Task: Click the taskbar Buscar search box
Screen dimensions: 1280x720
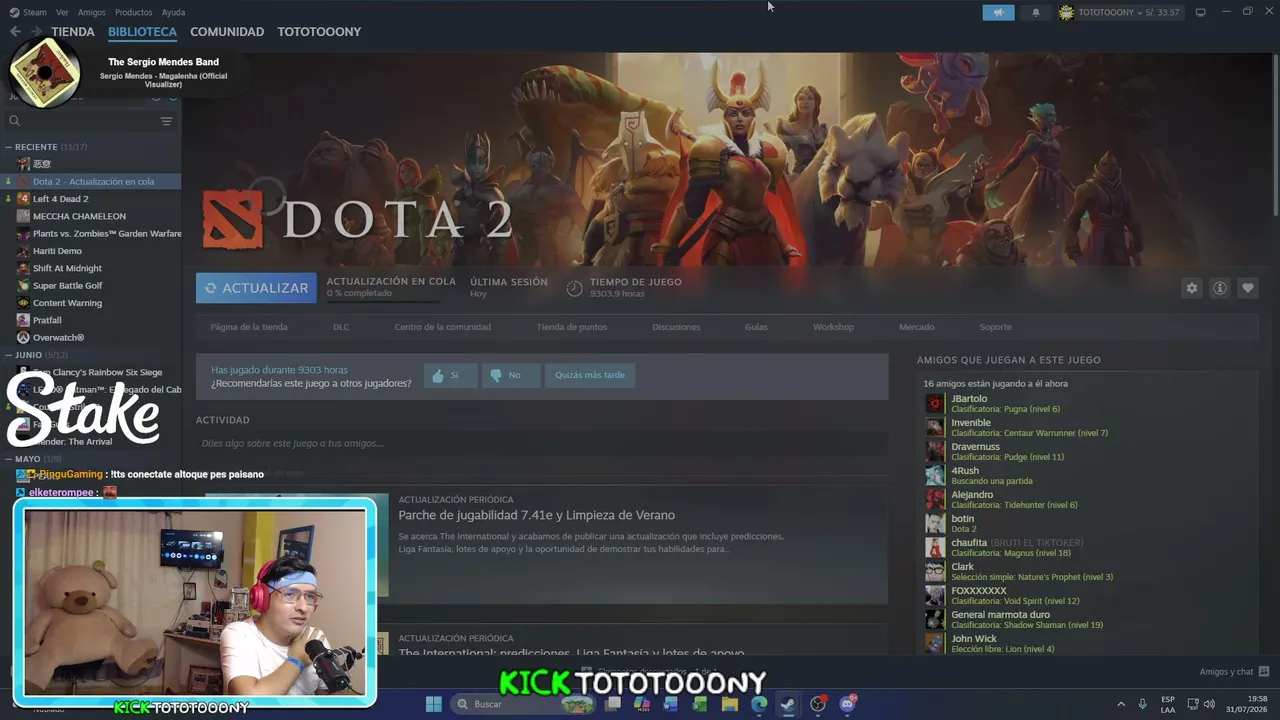Action: (x=522, y=704)
